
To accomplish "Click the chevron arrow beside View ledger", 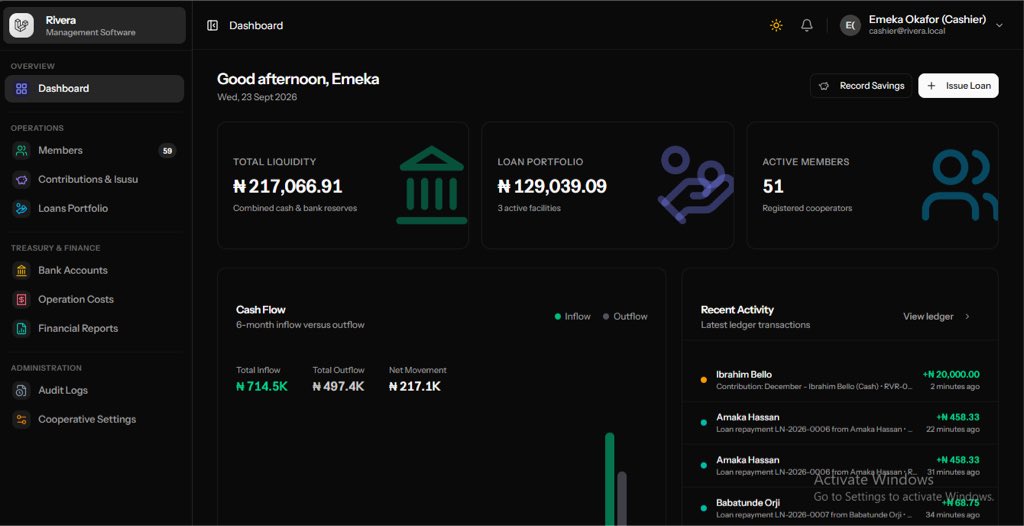I will [x=967, y=316].
